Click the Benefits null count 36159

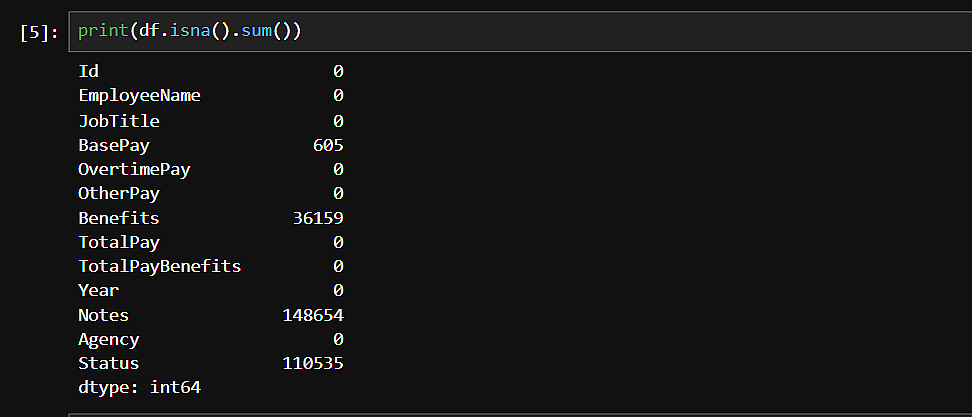pyautogui.click(x=316, y=218)
